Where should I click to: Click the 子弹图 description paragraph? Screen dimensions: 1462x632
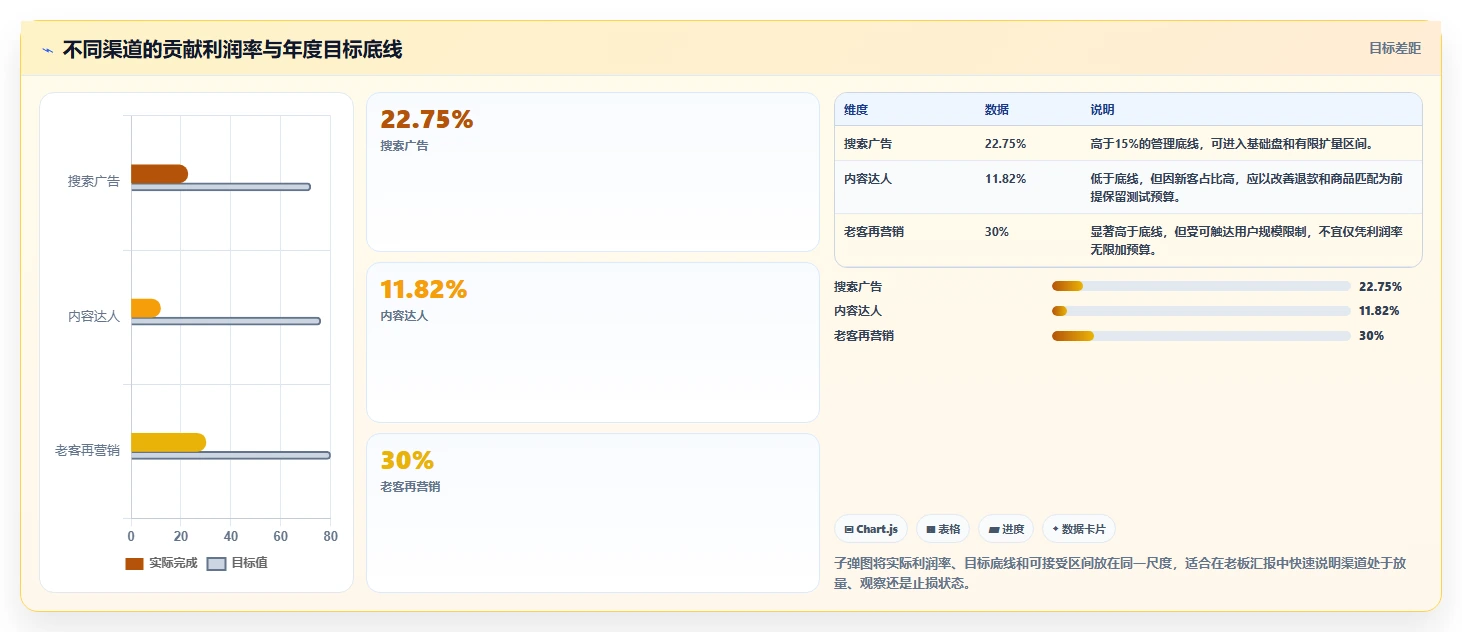pos(1121,573)
